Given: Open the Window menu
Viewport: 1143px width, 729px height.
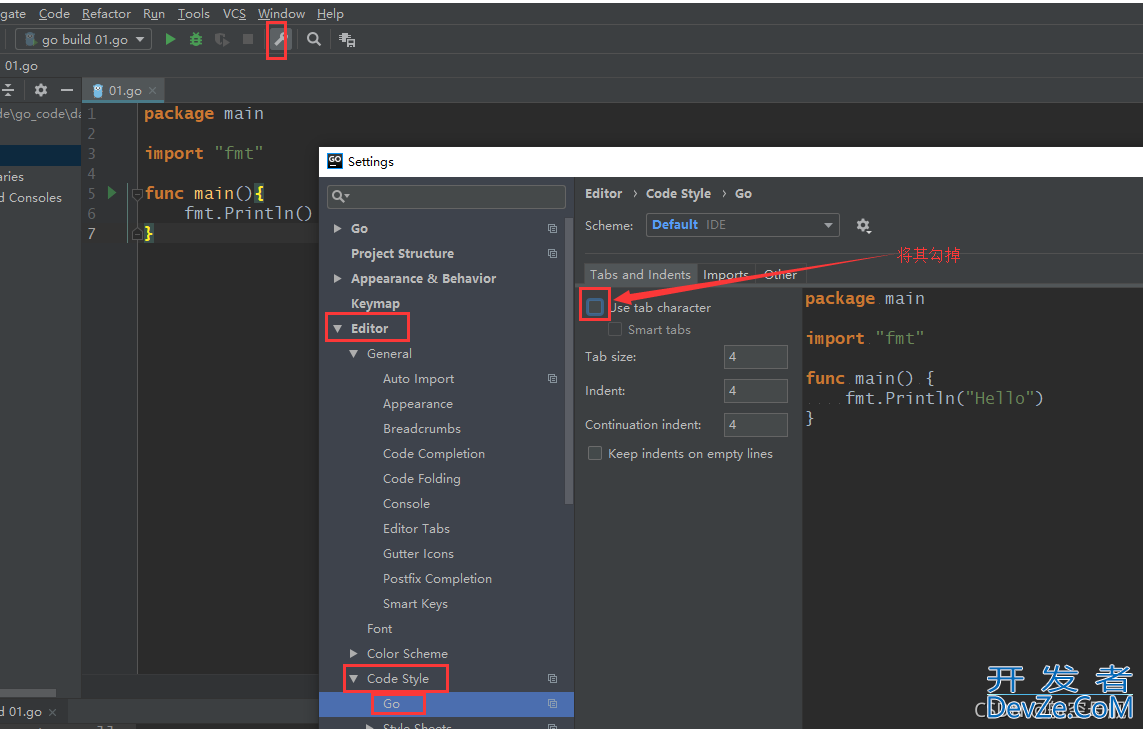Looking at the screenshot, I should tap(281, 14).
